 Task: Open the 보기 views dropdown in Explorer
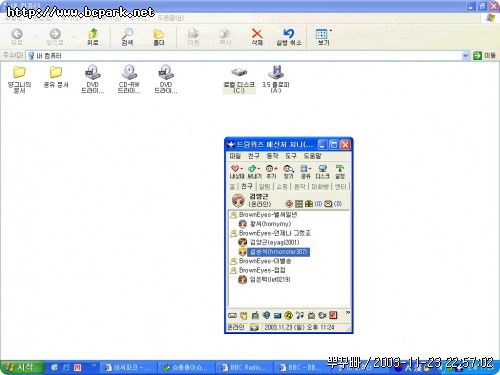(323, 37)
